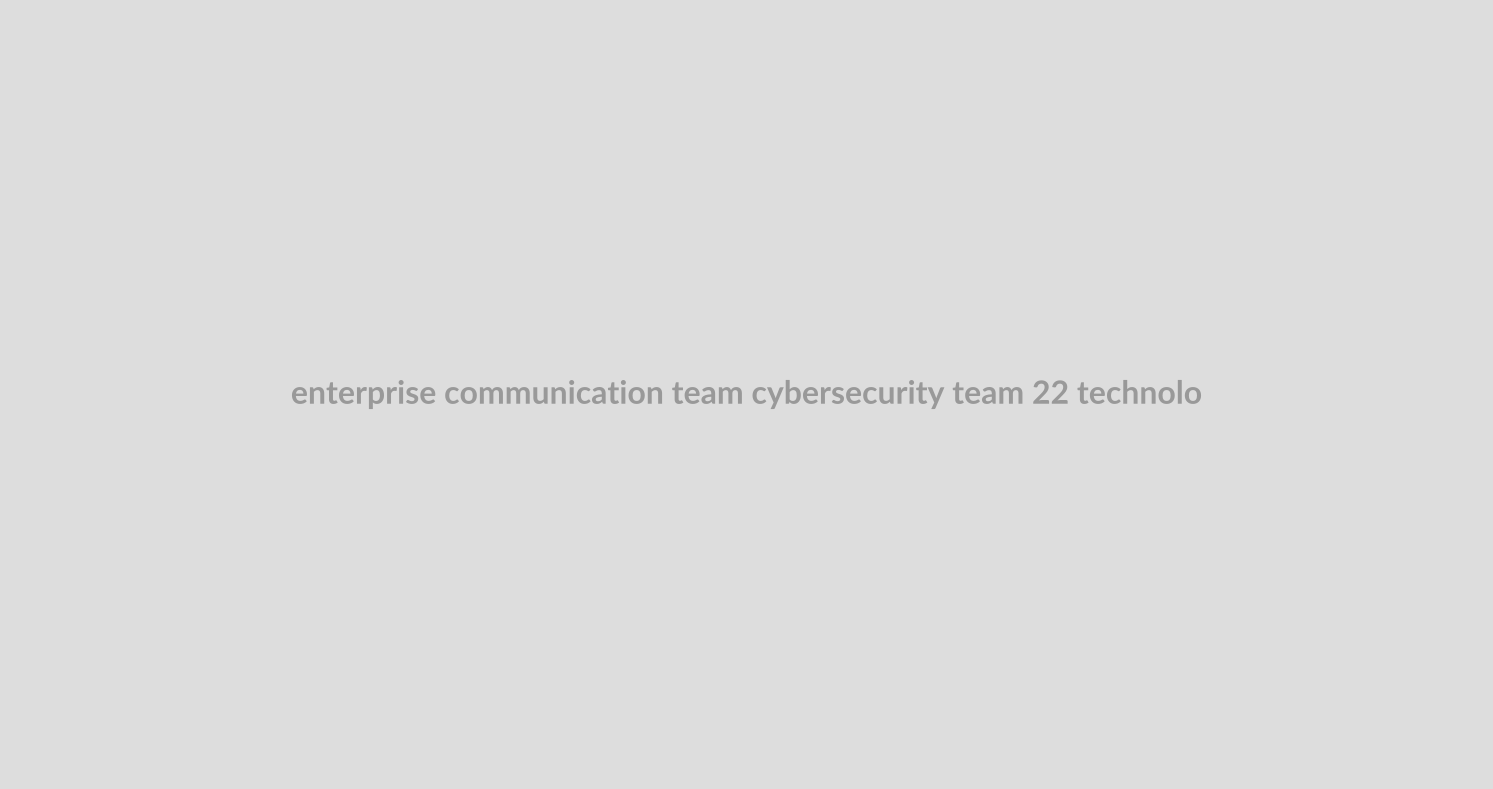Image resolution: width=1493 pixels, height=789 pixels.
Task: Click the word "cybersecurity"
Action: [x=847, y=393]
